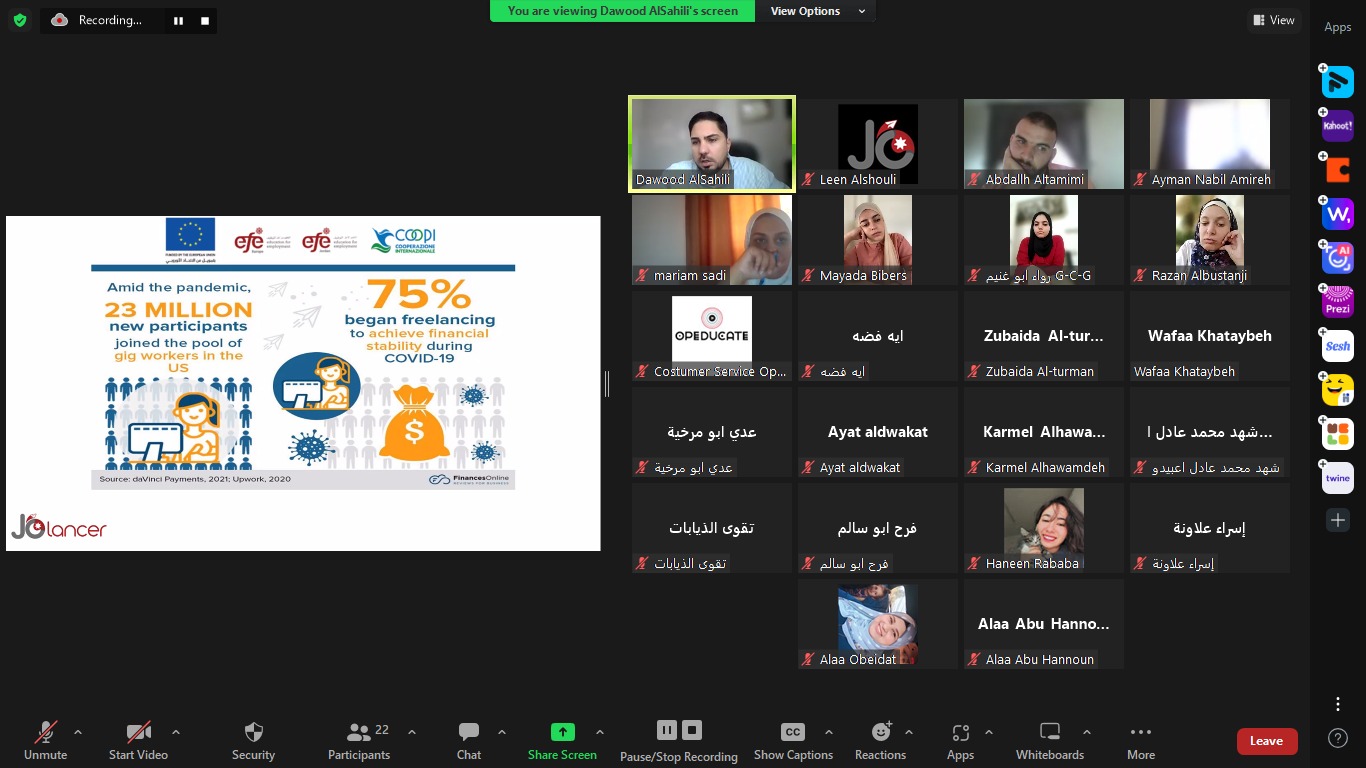The image size is (1366, 768).
Task: Click the green Share Screen button
Action: [562, 740]
